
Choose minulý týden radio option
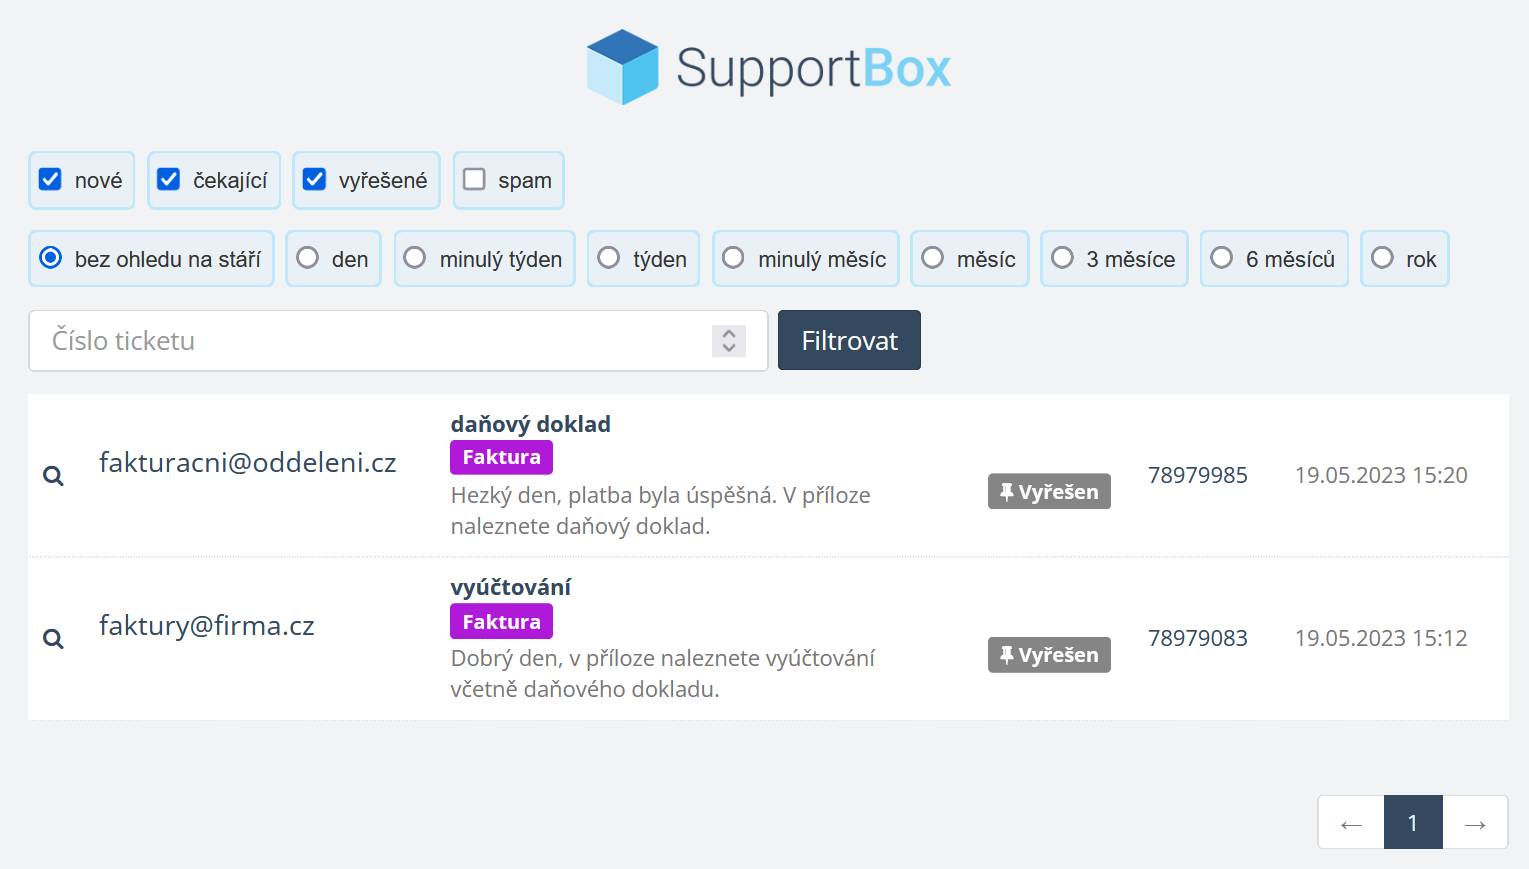click(415, 258)
